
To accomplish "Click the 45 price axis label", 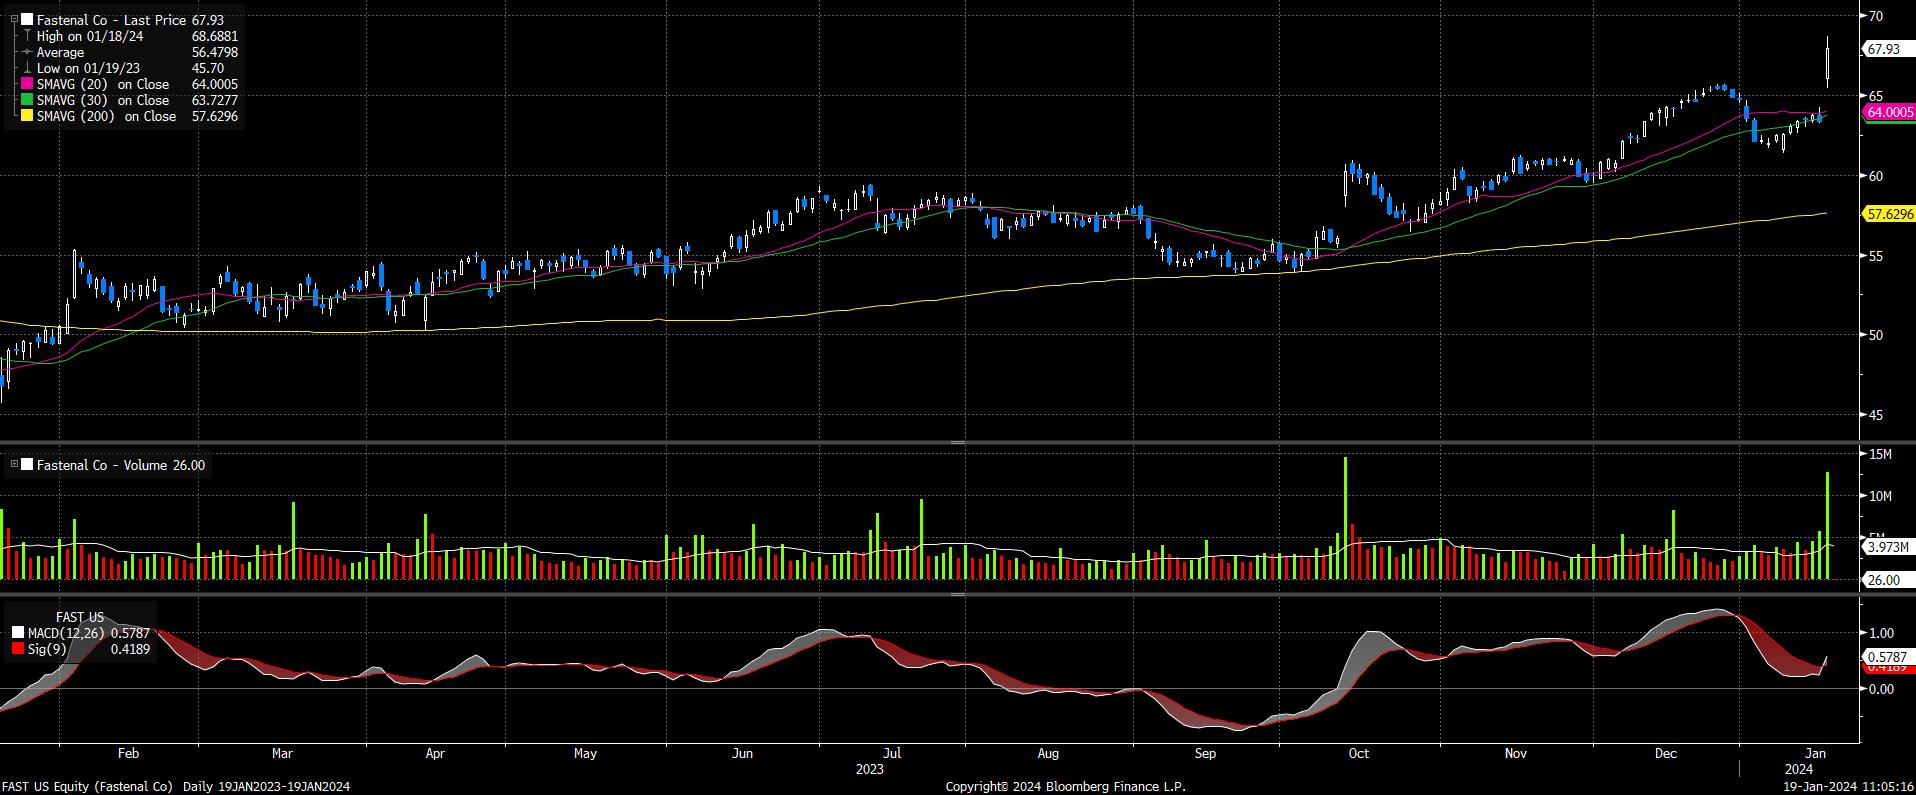I will click(1876, 415).
